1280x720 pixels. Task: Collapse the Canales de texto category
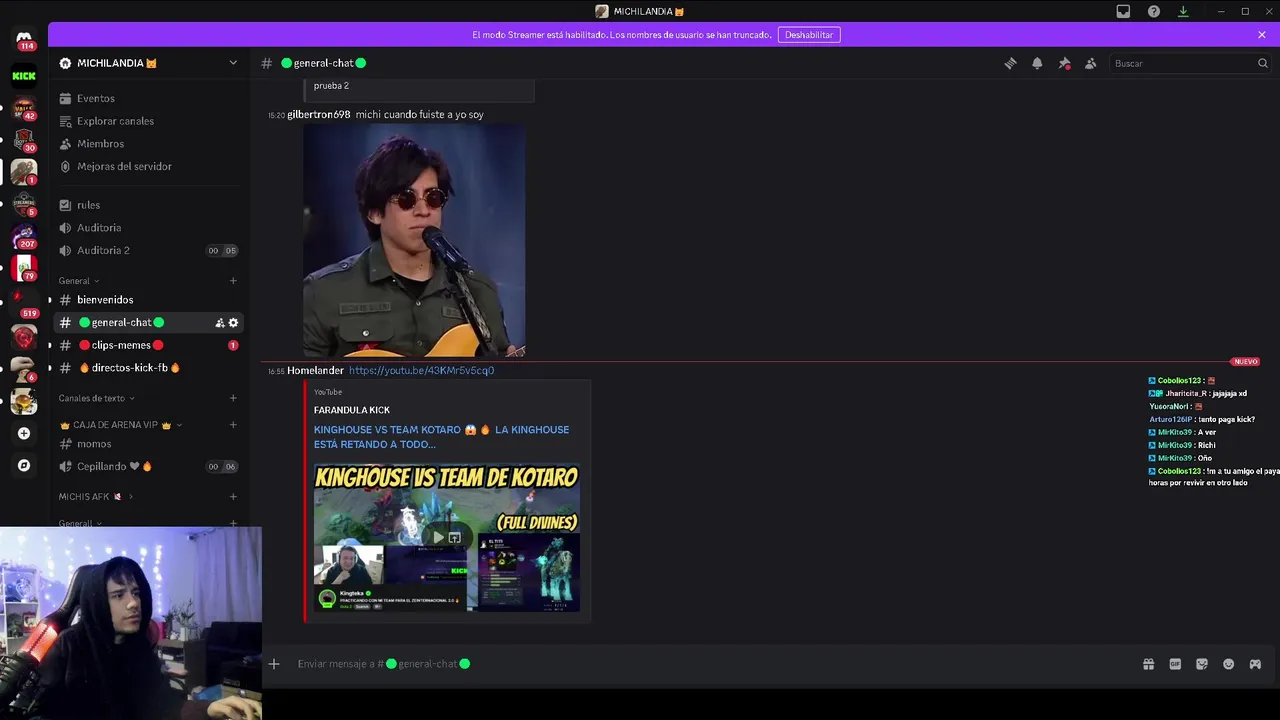coord(97,398)
